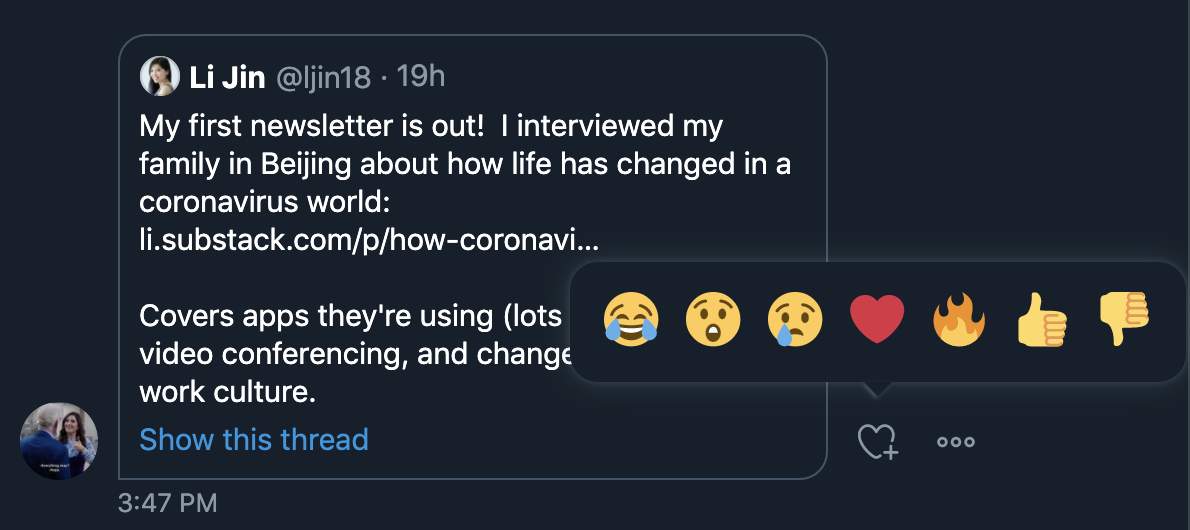
Task: Add a thumbs up reaction
Action: point(1042,320)
